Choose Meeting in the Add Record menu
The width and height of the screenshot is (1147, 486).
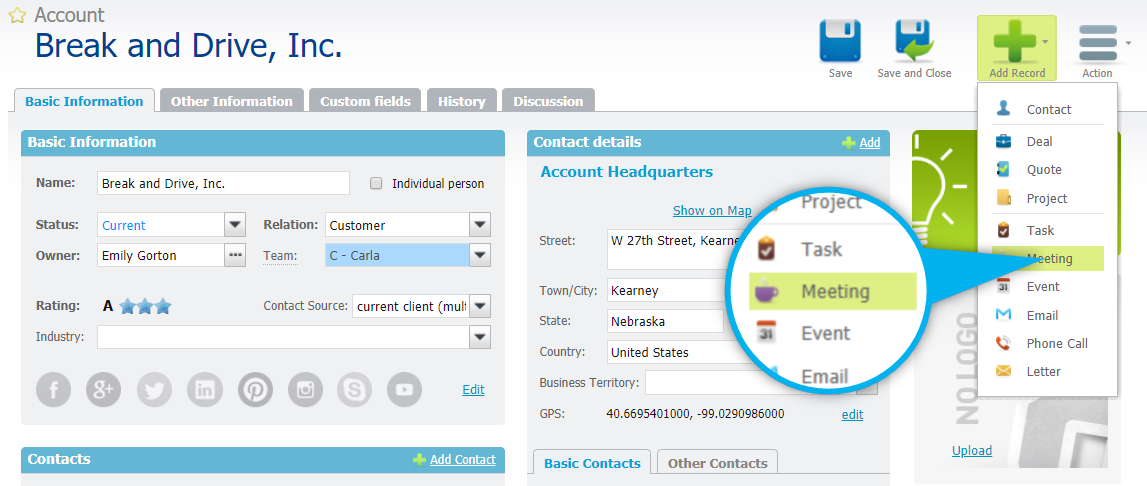tap(1048, 258)
